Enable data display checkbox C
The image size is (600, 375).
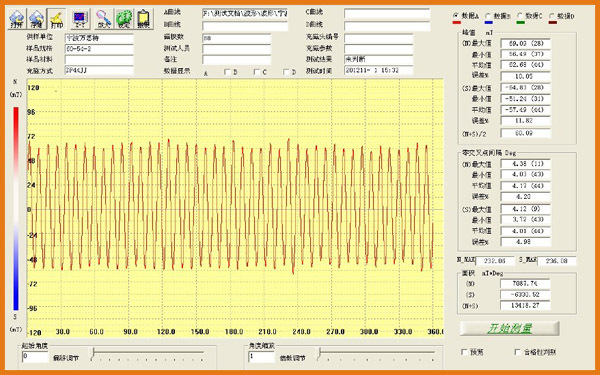[257, 72]
